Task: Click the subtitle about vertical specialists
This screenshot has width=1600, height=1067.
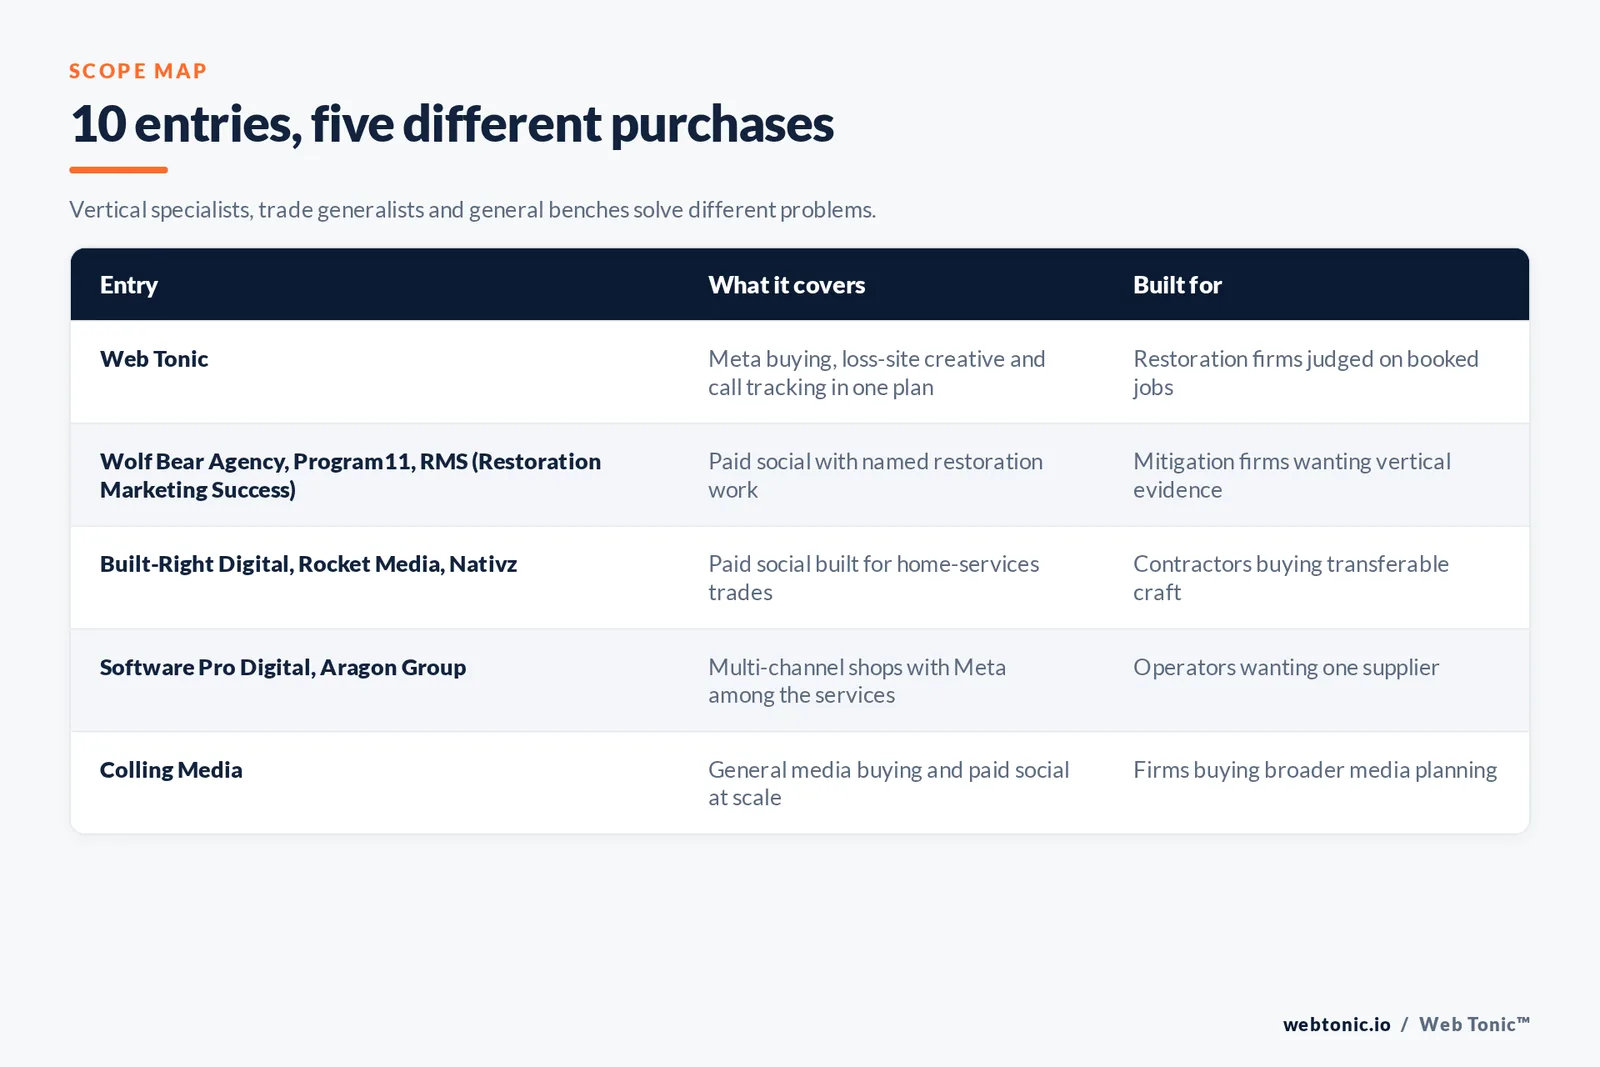Action: 472,210
